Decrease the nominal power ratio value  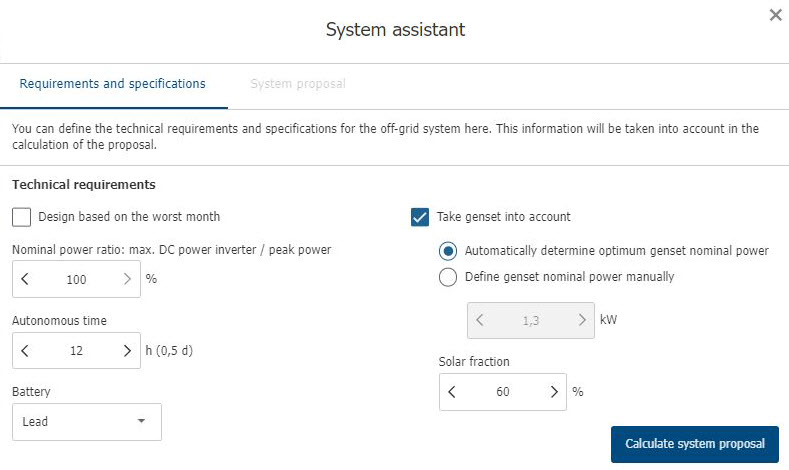25,279
